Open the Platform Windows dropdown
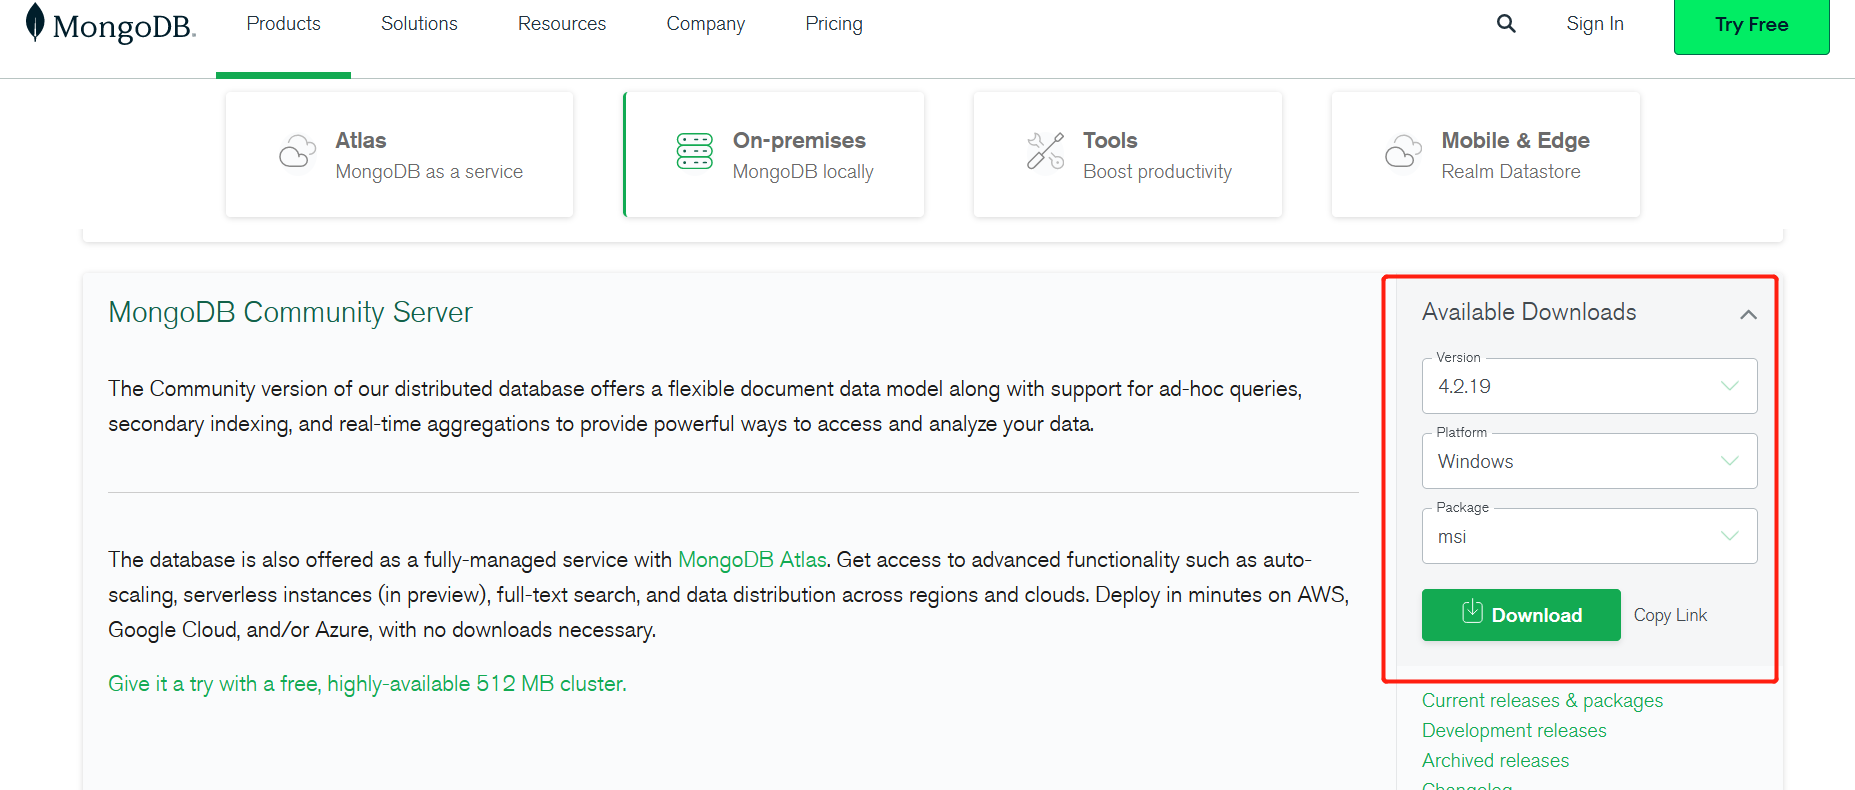 (x=1589, y=461)
